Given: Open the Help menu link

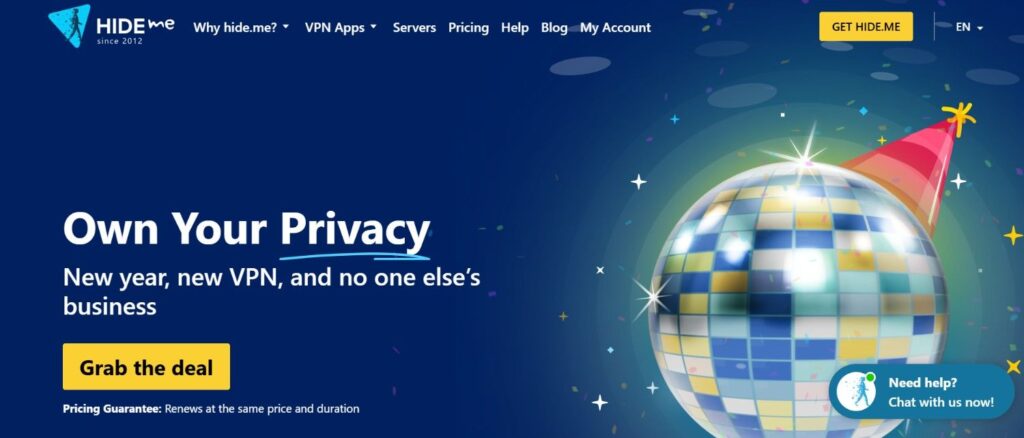Looking at the screenshot, I should pos(515,27).
